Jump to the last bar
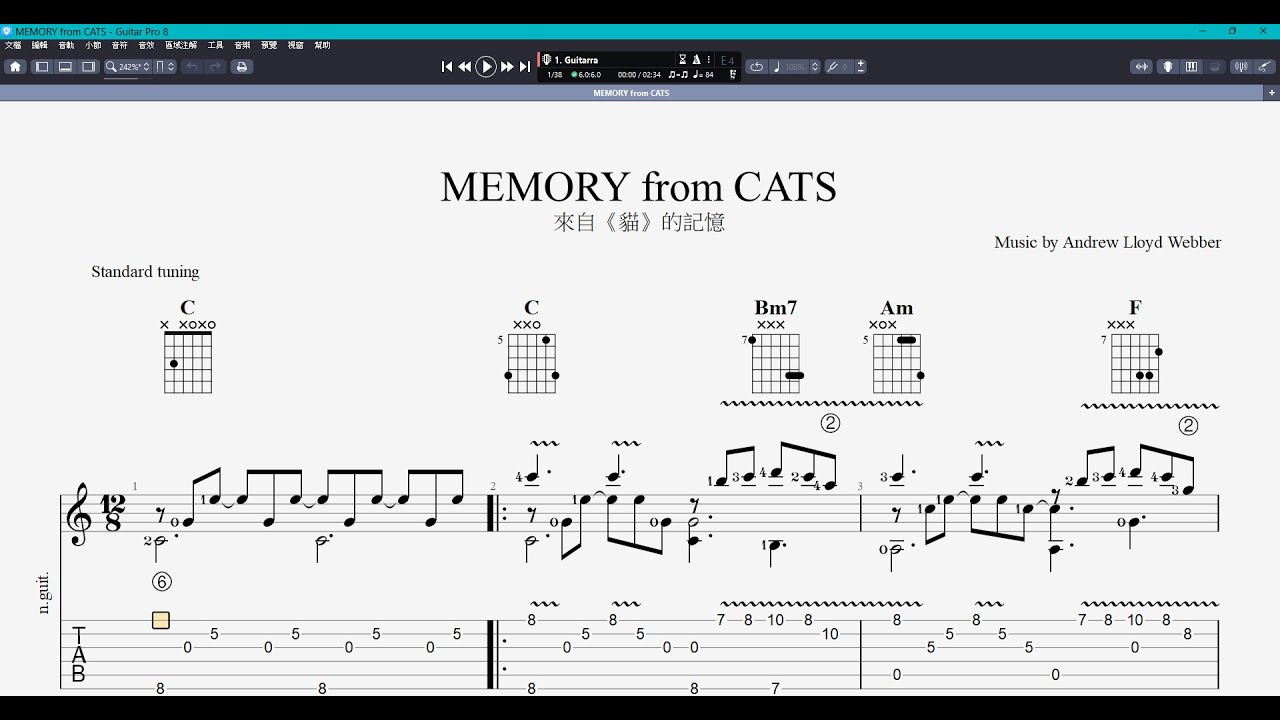Viewport: 1280px width, 720px height. click(525, 67)
